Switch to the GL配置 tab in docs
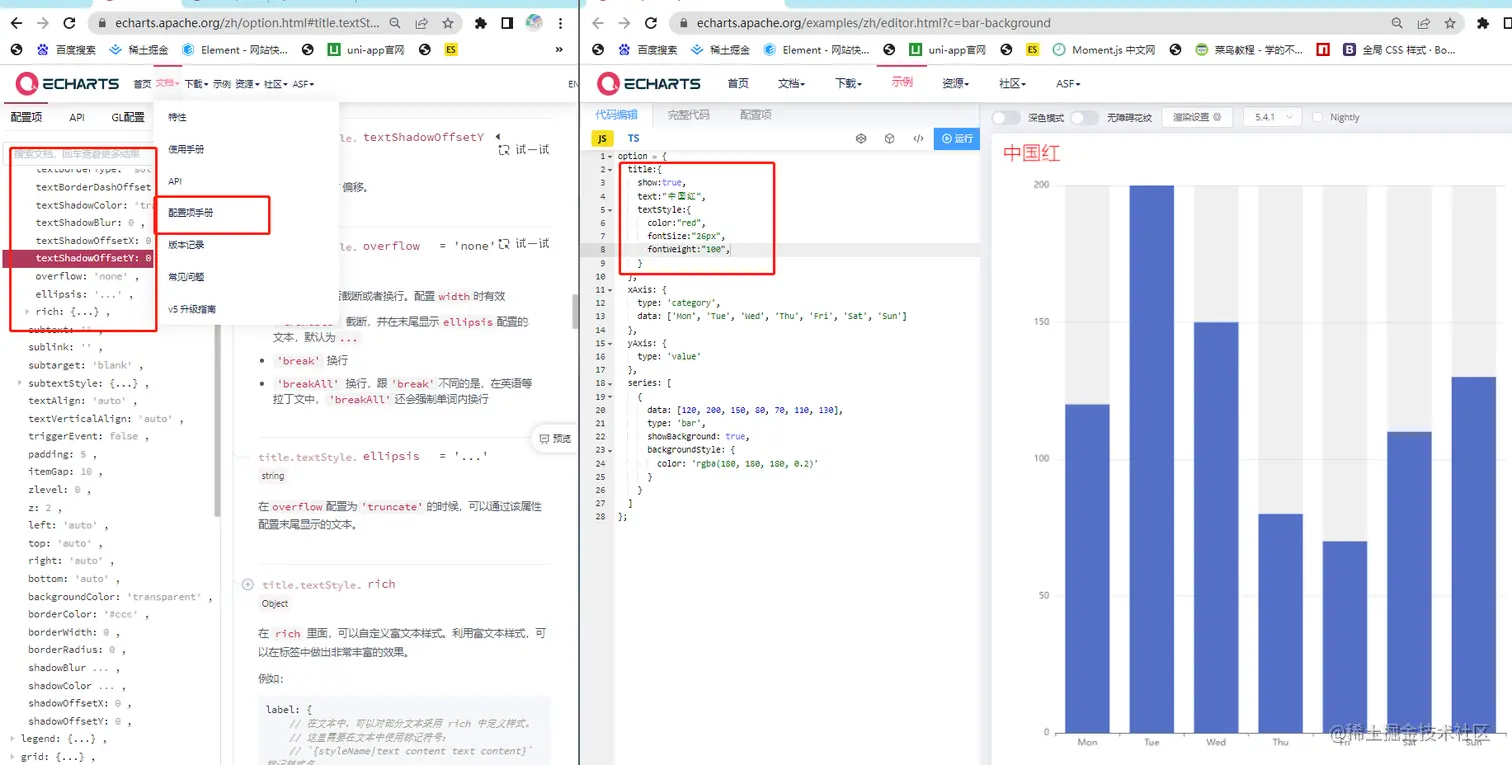Screen dimensions: 1512x765 pos(128,117)
